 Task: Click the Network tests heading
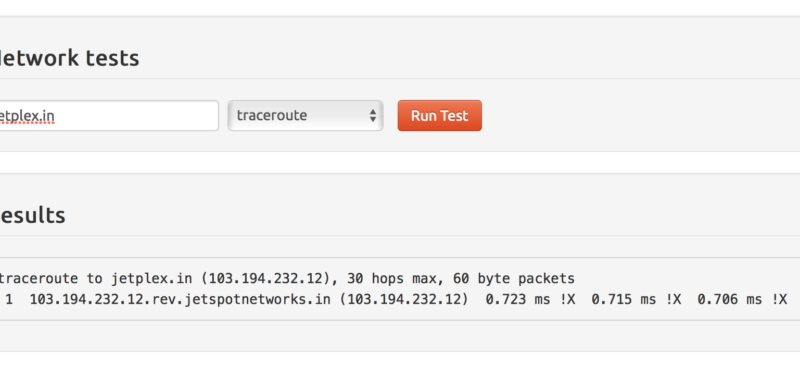tap(69, 58)
